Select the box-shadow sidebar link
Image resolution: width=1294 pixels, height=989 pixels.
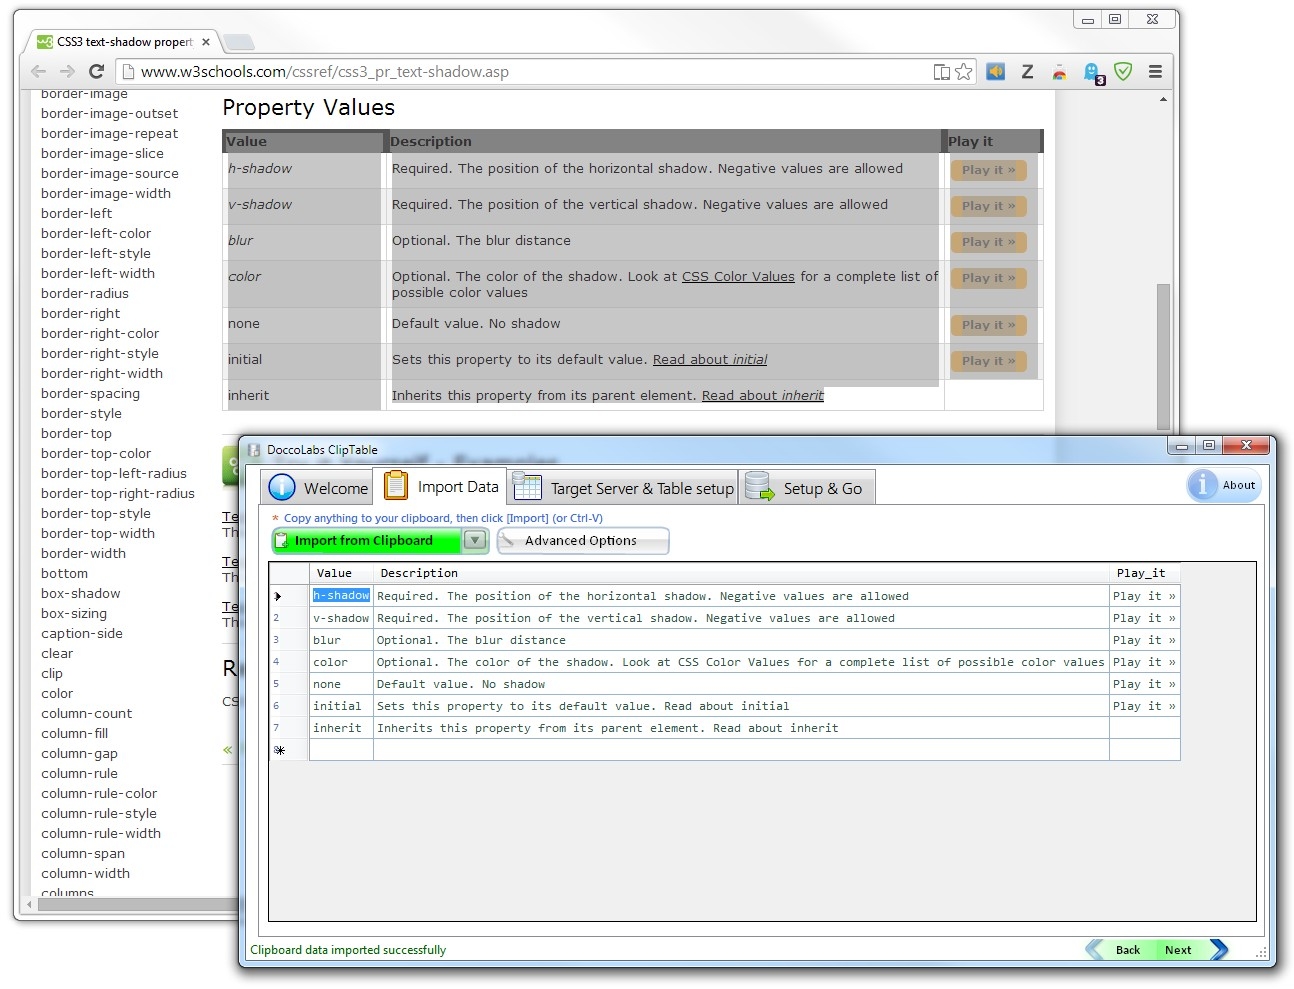click(x=80, y=593)
